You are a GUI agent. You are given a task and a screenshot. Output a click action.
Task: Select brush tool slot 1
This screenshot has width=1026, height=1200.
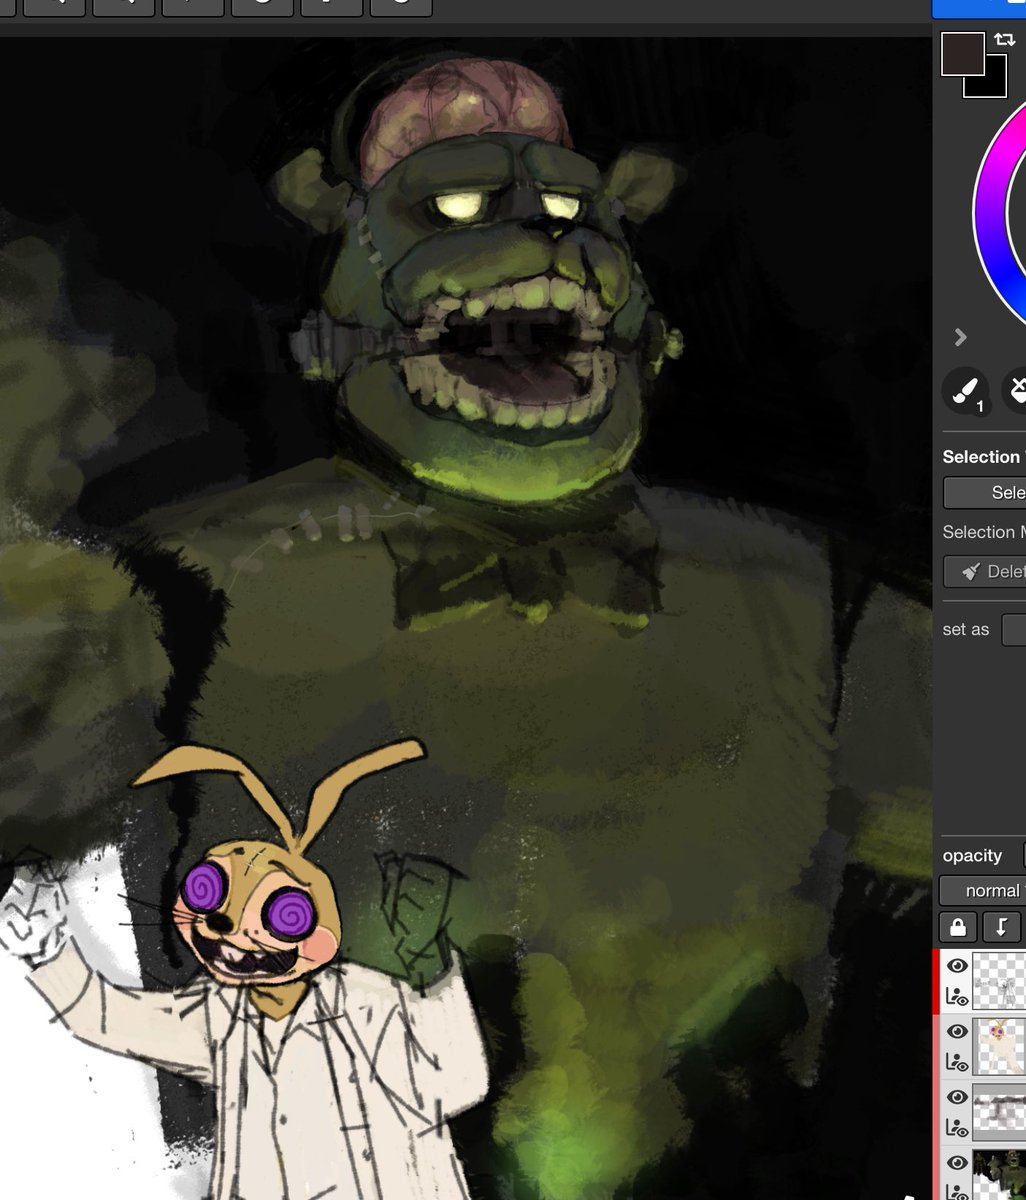[966, 391]
